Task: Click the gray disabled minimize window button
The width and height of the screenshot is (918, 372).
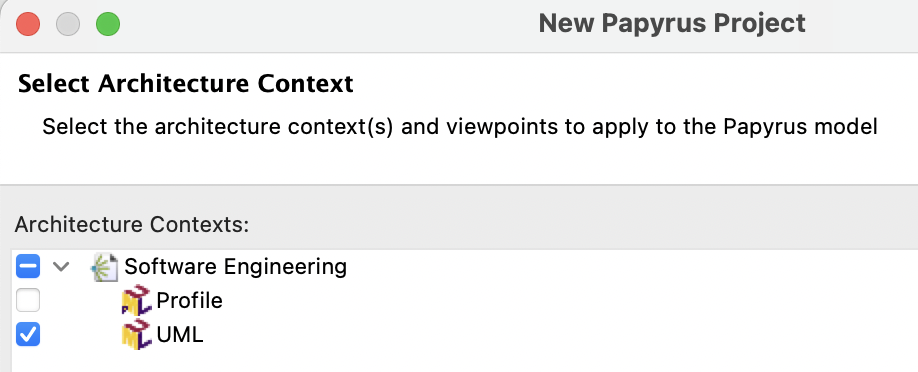Action: (x=68, y=25)
